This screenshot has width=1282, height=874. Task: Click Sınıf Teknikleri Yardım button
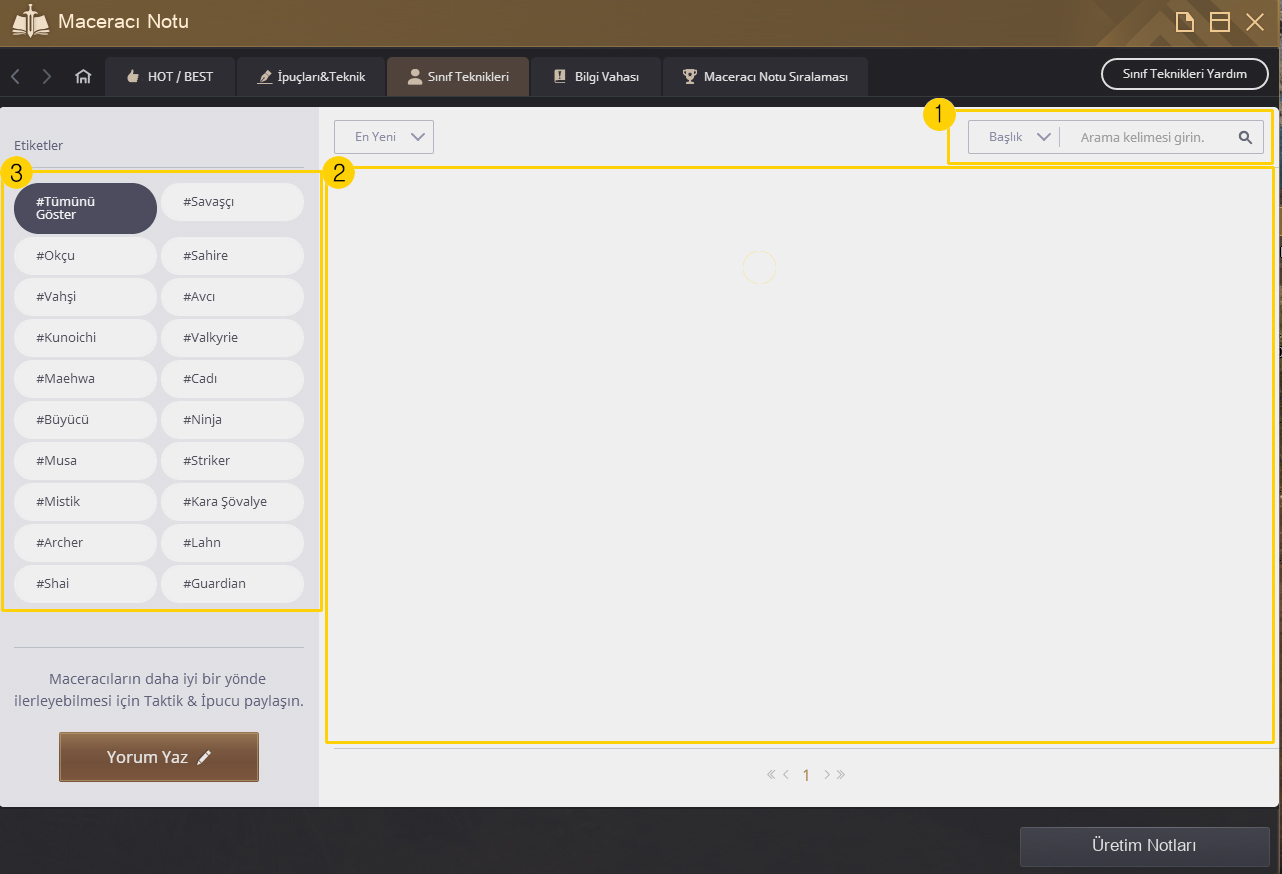point(1185,74)
